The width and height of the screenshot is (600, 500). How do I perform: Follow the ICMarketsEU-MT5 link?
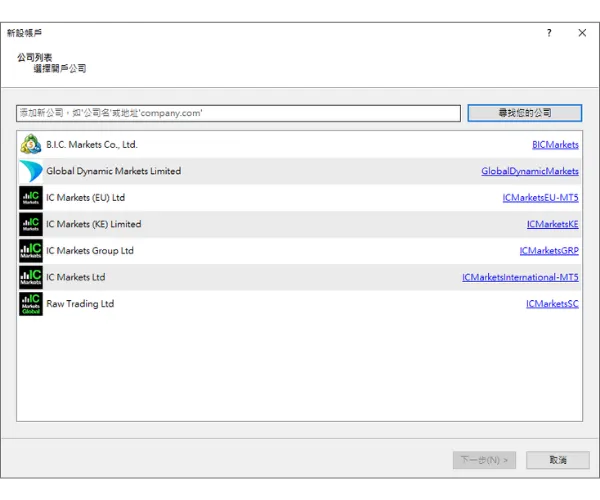[540, 198]
